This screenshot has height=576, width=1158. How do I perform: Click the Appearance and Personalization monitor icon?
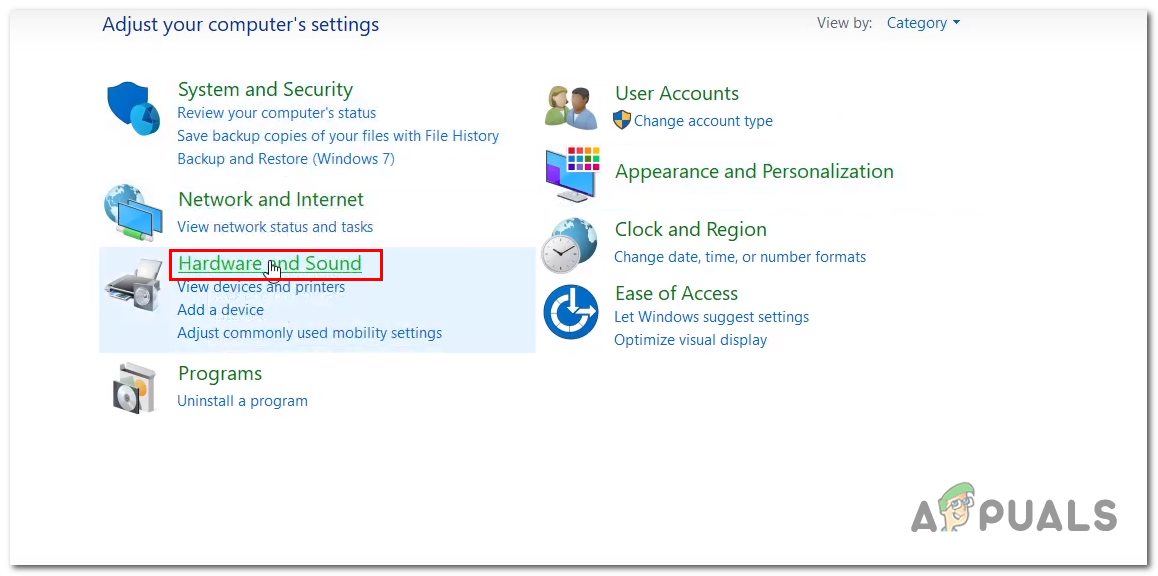pyautogui.click(x=572, y=174)
